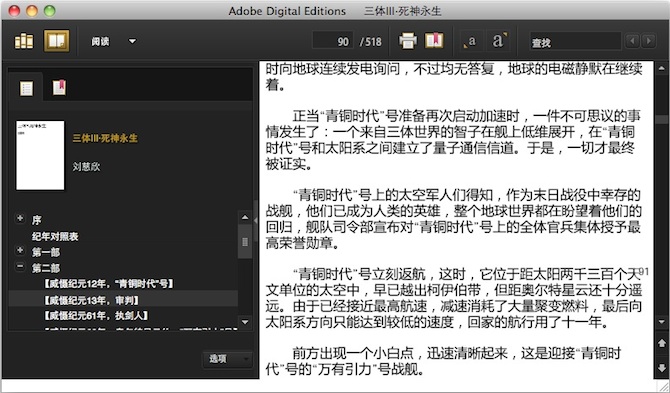Collapse the side panel with divider arrow
670x393 pixels.
coord(256,220)
